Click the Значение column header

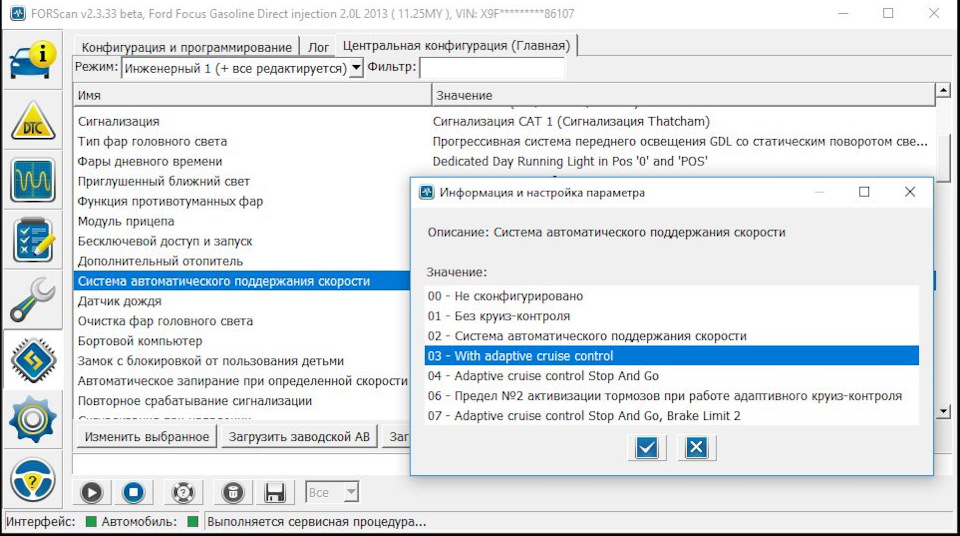click(x=683, y=96)
